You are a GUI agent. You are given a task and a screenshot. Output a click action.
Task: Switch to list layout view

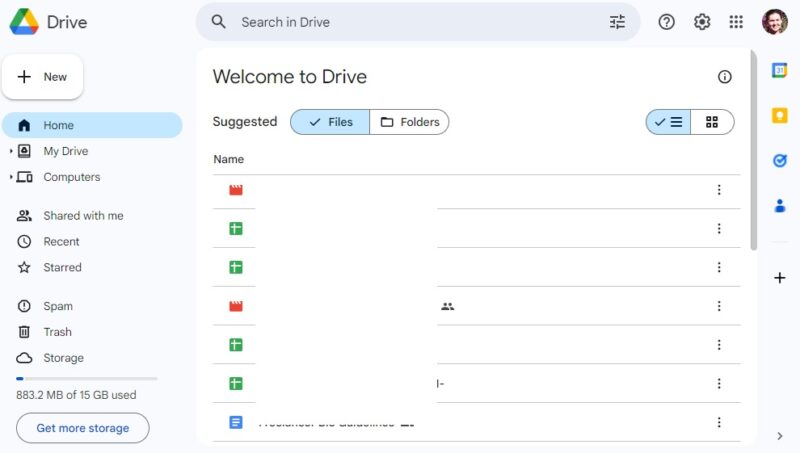tap(668, 122)
